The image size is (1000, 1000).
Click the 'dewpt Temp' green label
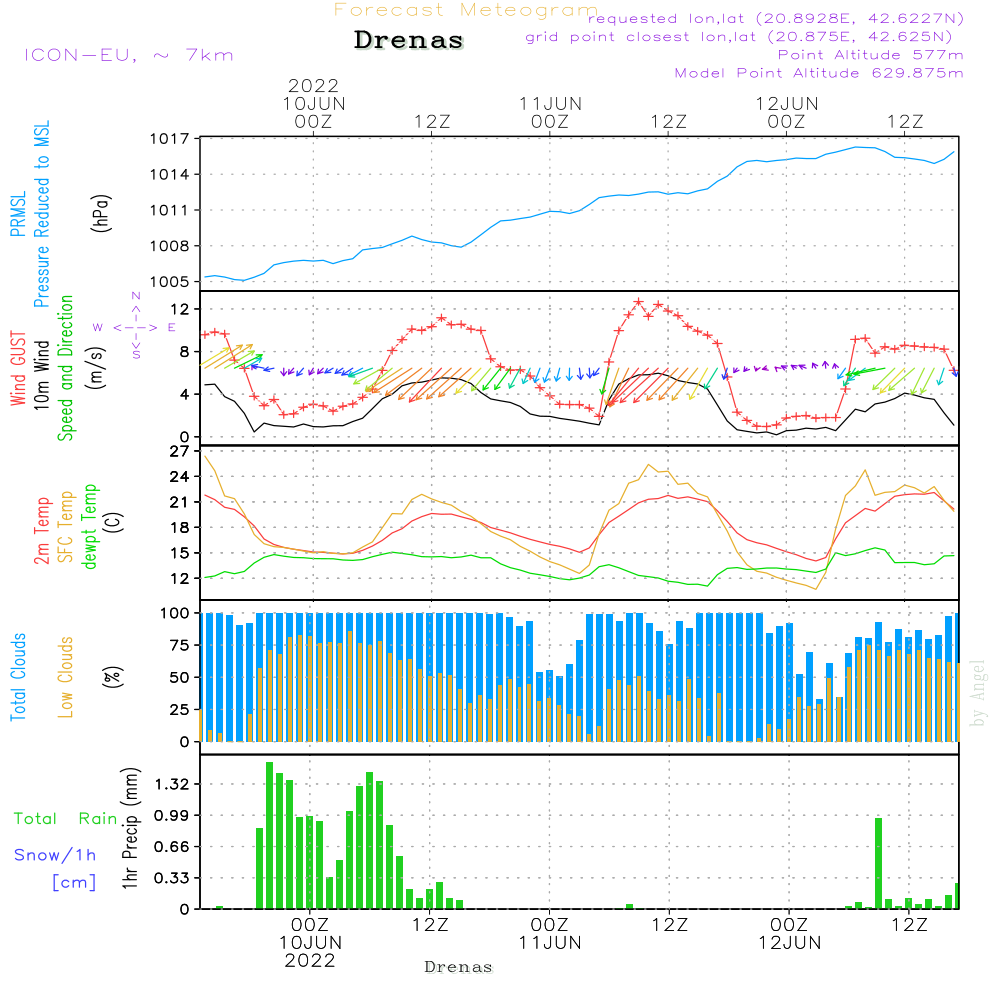point(89,526)
